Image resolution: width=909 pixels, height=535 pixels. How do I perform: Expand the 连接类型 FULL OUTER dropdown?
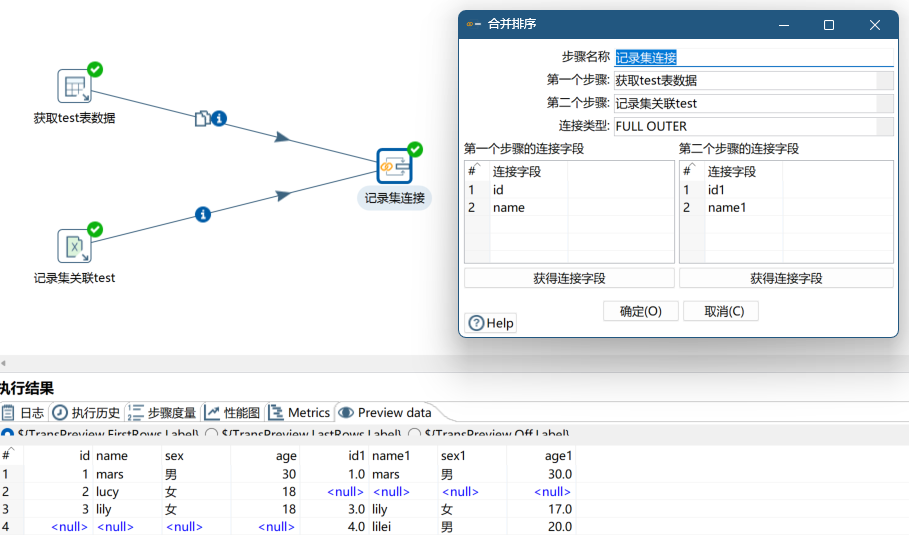pos(884,126)
